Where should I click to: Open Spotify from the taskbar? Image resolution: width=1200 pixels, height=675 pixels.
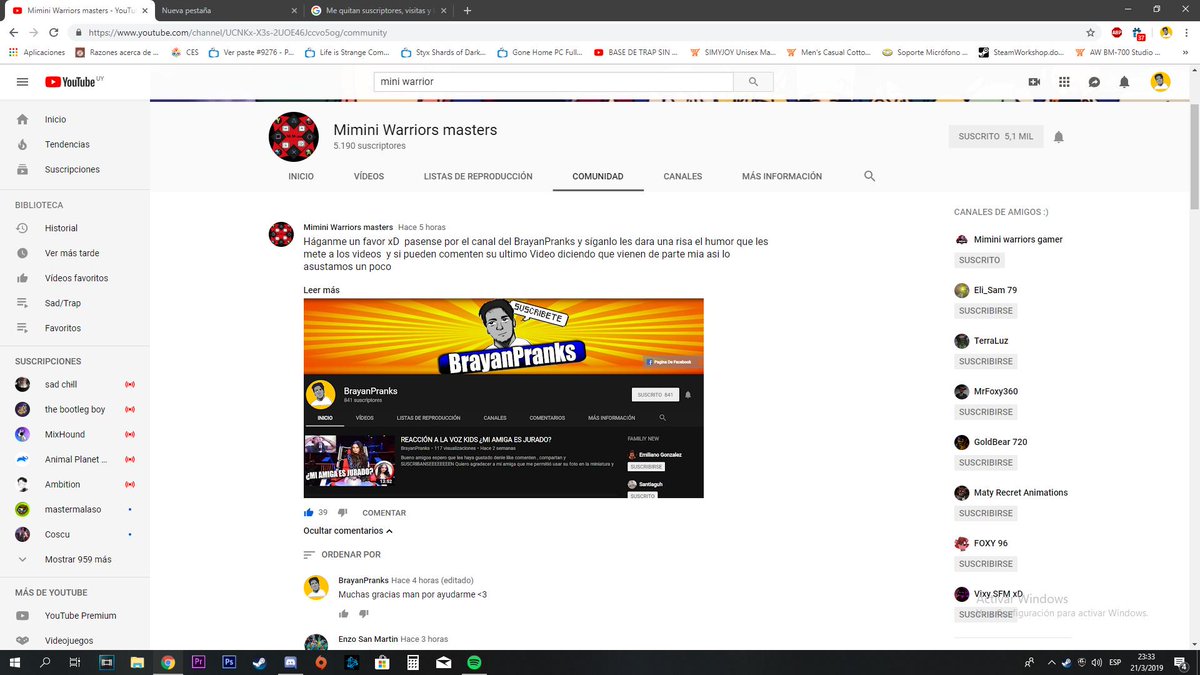pyautogui.click(x=474, y=662)
